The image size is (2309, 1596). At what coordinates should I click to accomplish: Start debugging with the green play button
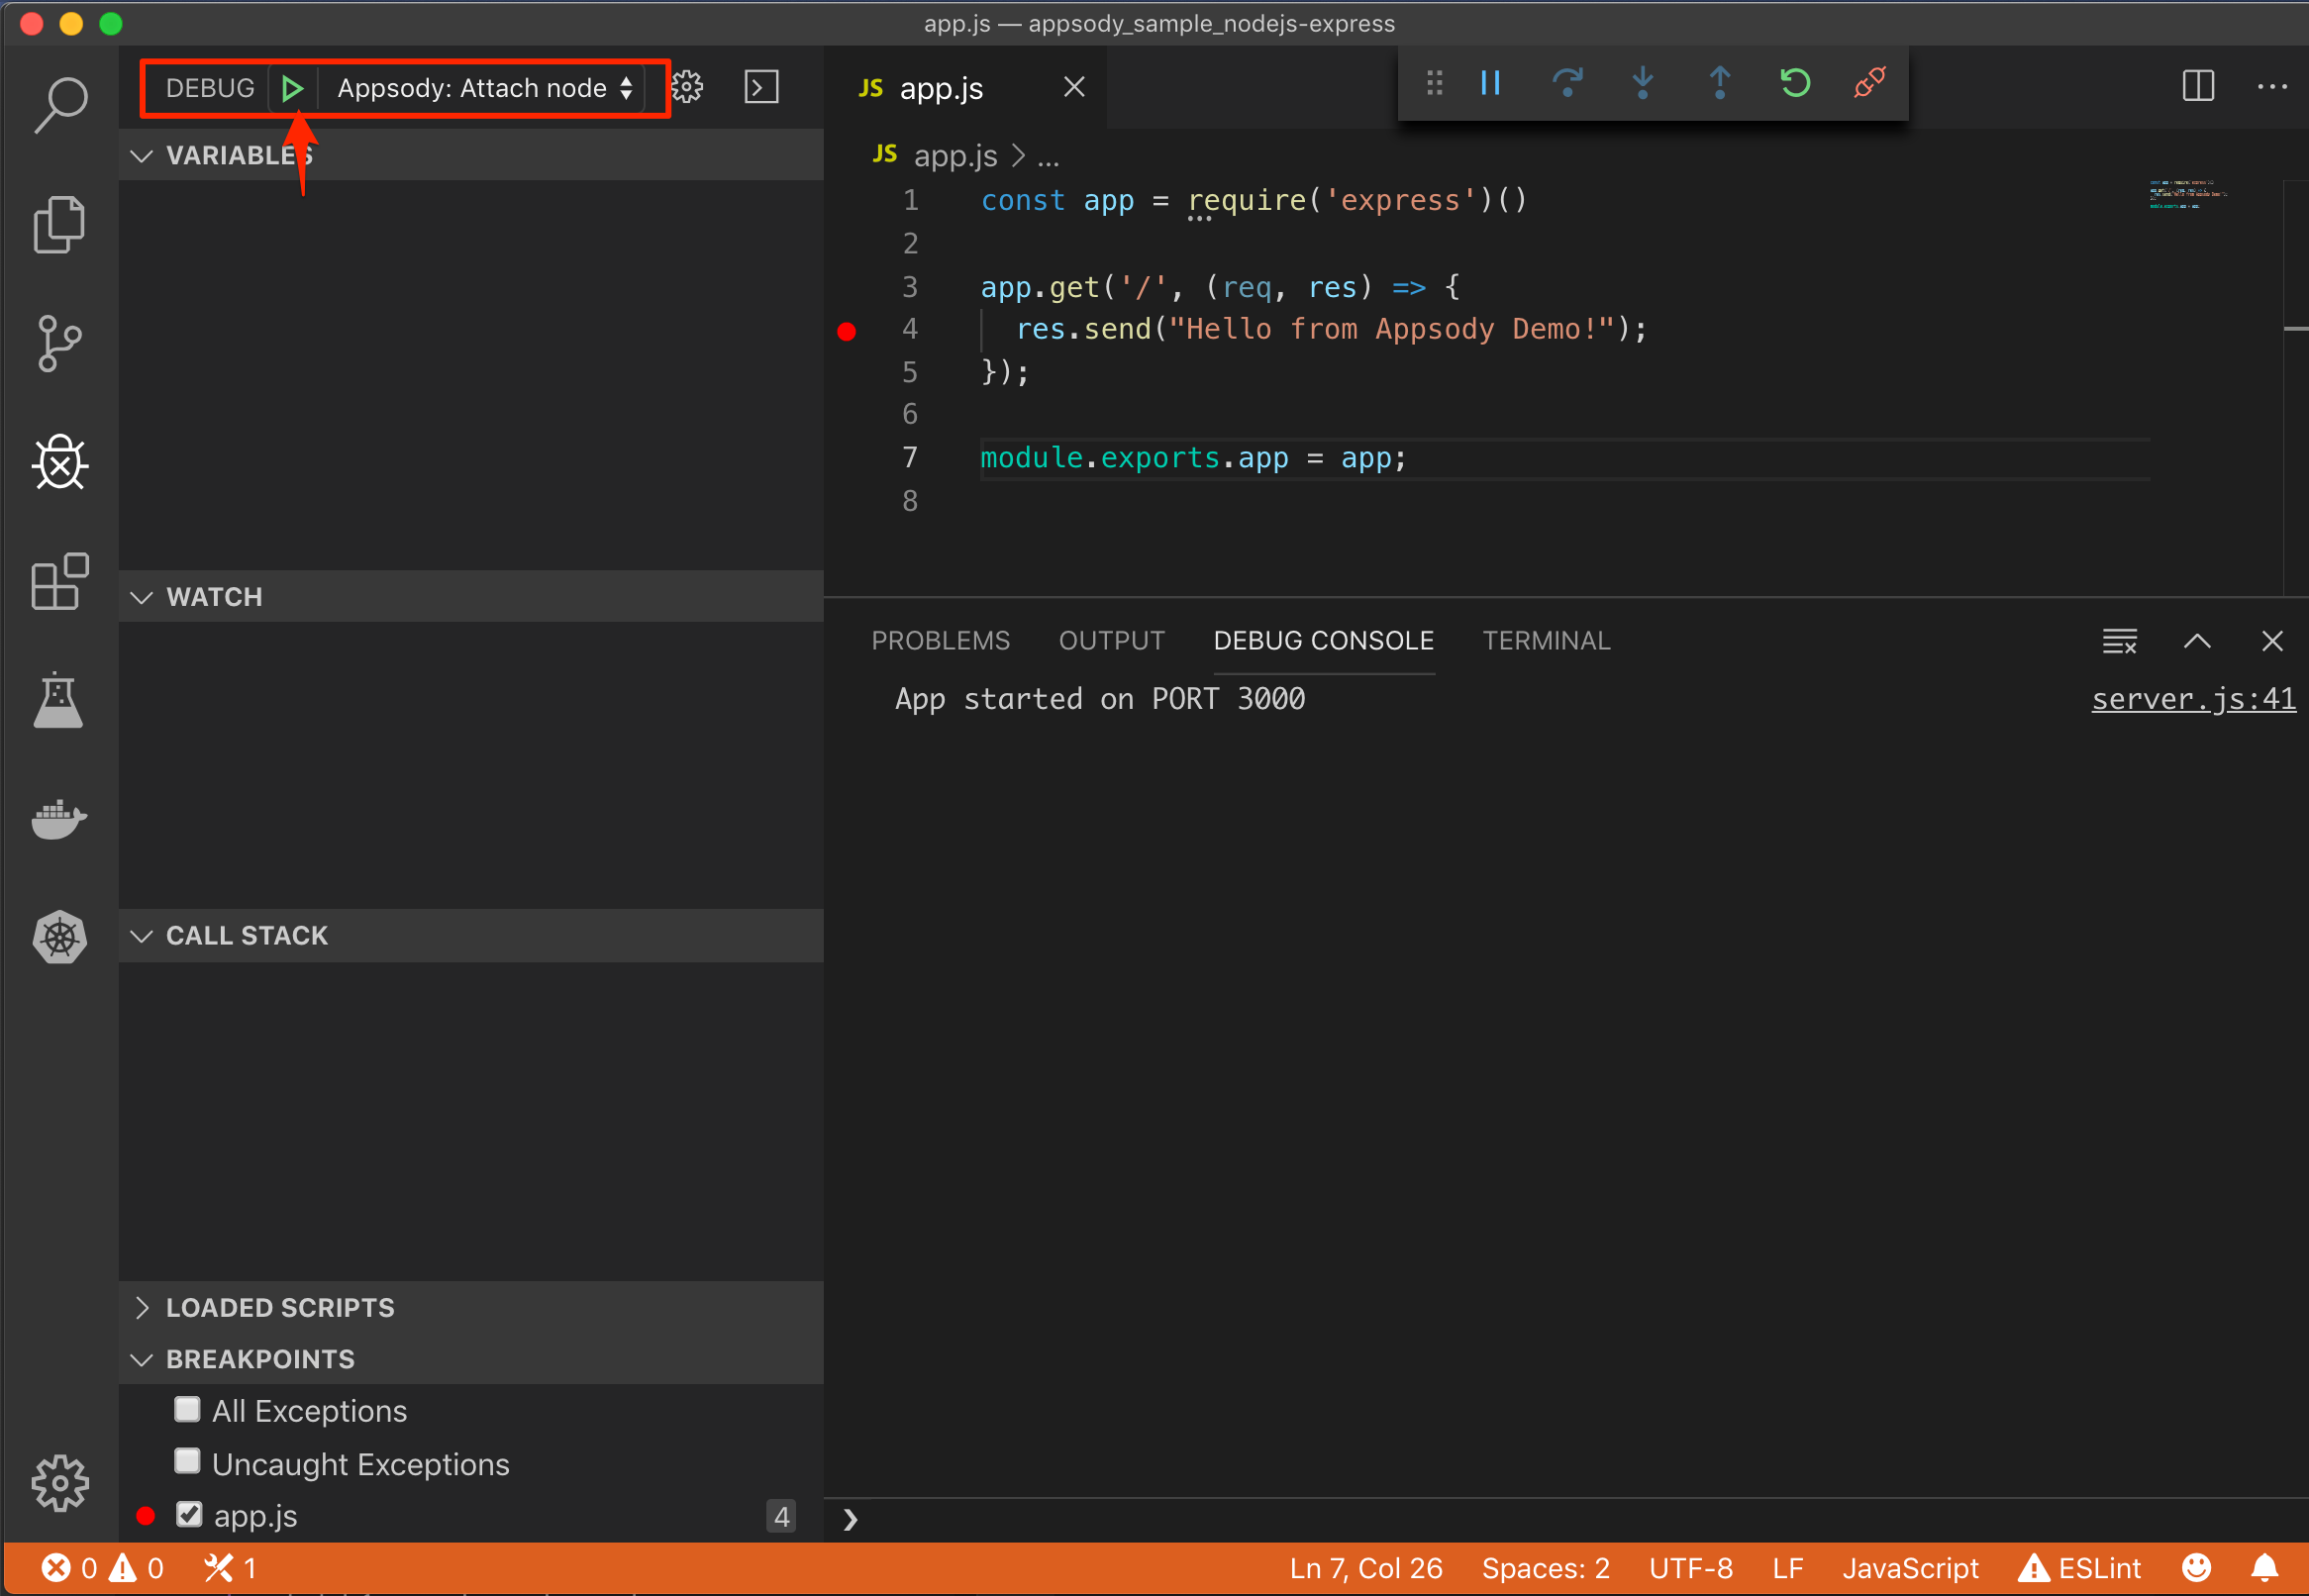pos(292,88)
